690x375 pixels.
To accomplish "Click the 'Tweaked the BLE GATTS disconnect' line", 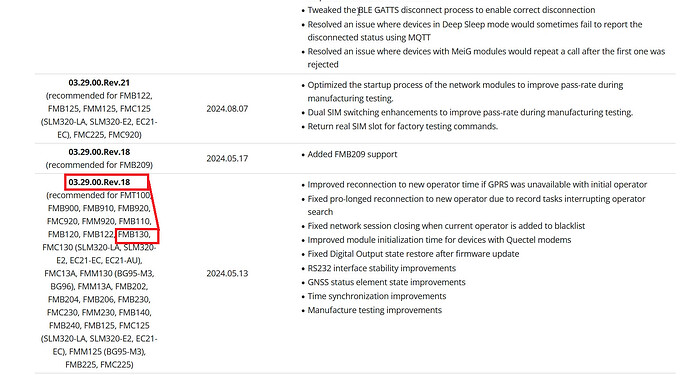I will point(451,10).
